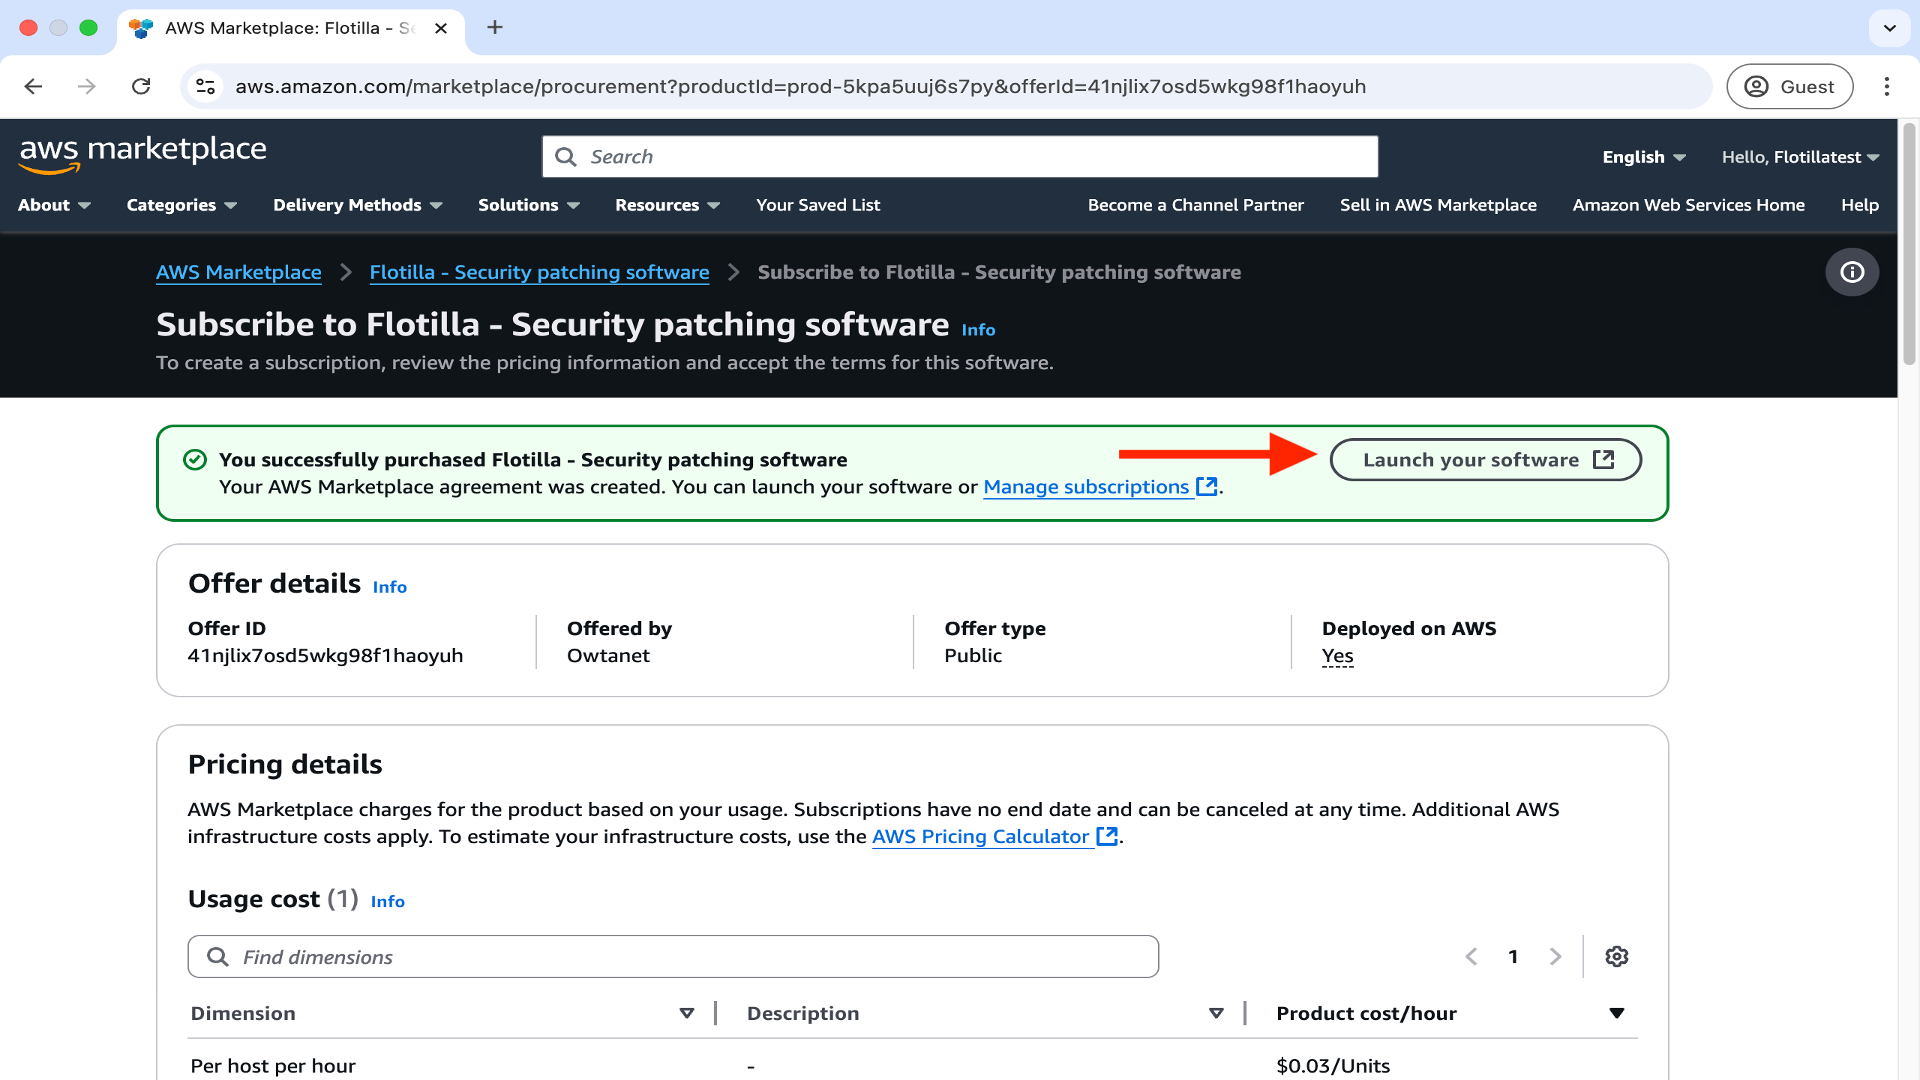Screen dimensions: 1920x1080
Task: Open new browser tab with plus icon
Action: [495, 27]
